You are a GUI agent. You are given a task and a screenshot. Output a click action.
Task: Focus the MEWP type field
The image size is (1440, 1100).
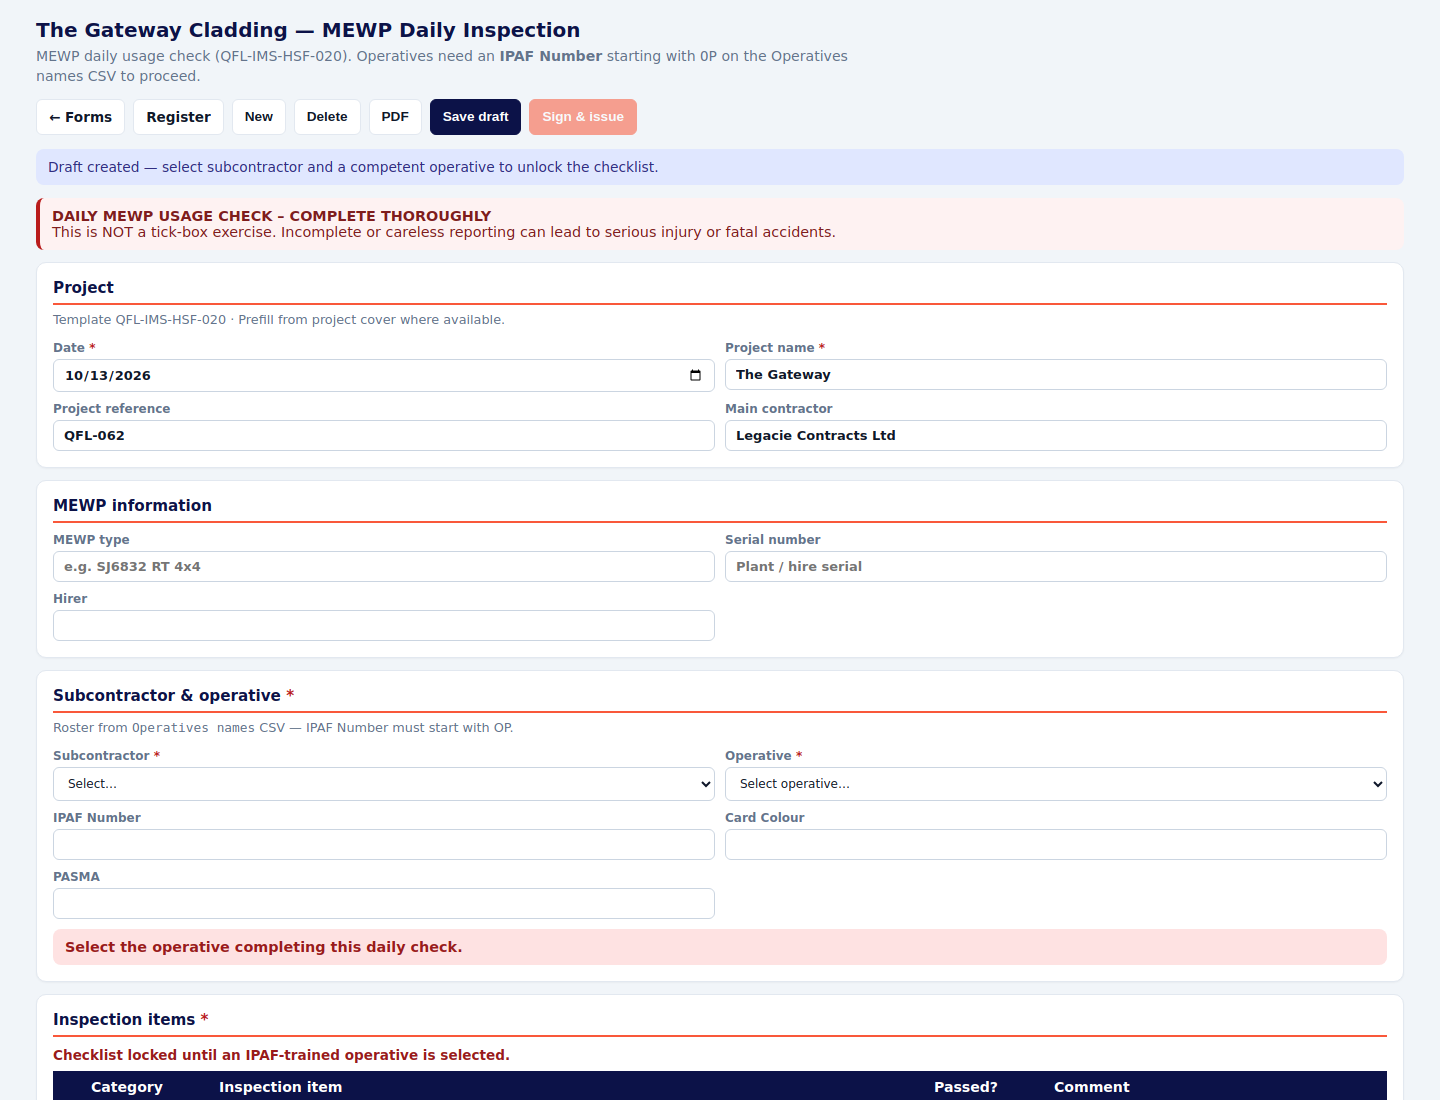(x=384, y=567)
